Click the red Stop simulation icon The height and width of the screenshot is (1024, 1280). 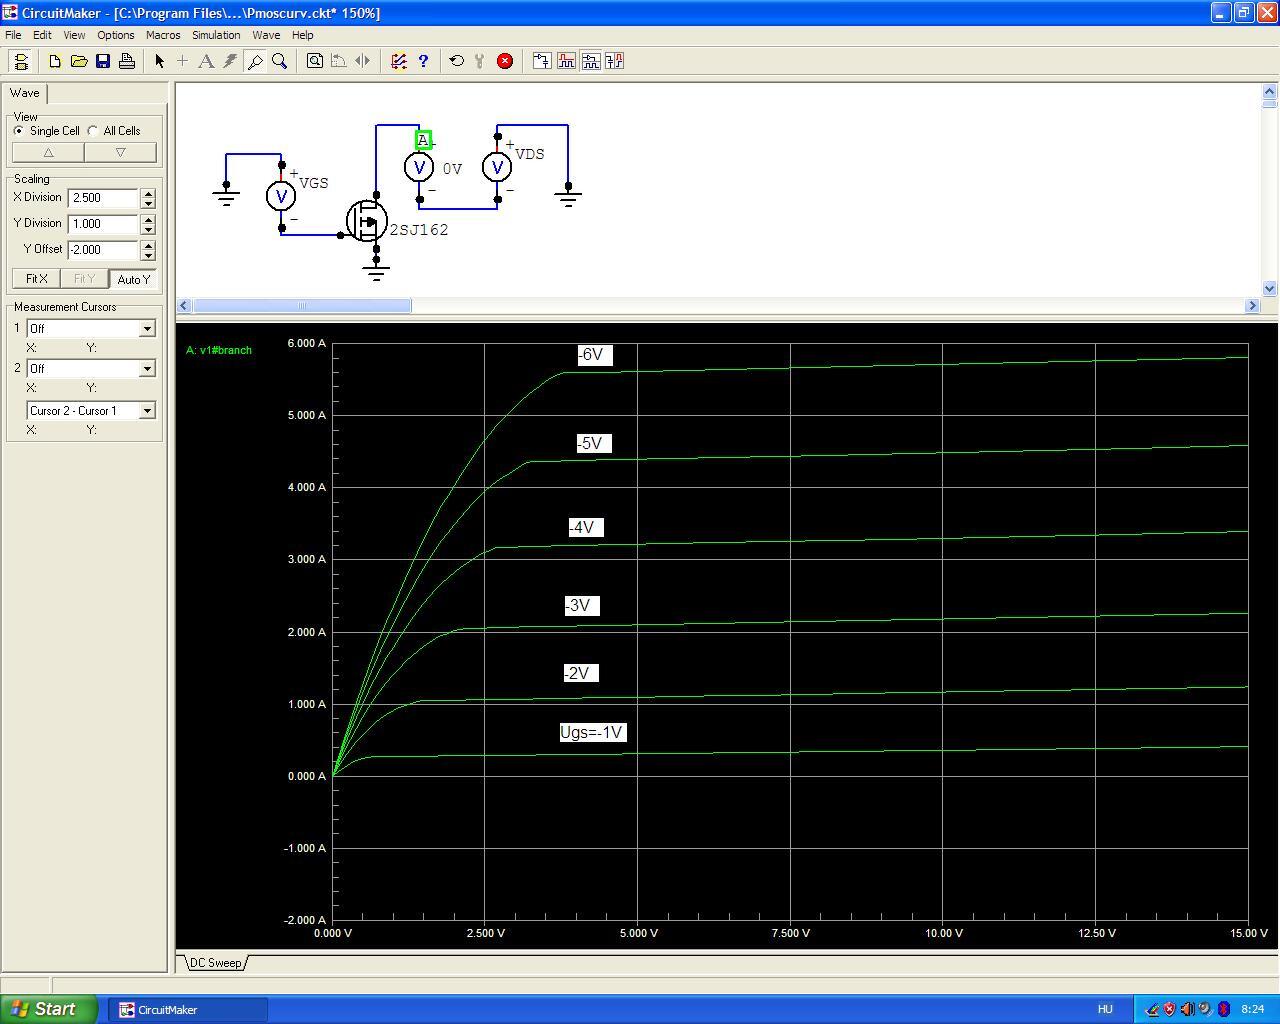[505, 61]
